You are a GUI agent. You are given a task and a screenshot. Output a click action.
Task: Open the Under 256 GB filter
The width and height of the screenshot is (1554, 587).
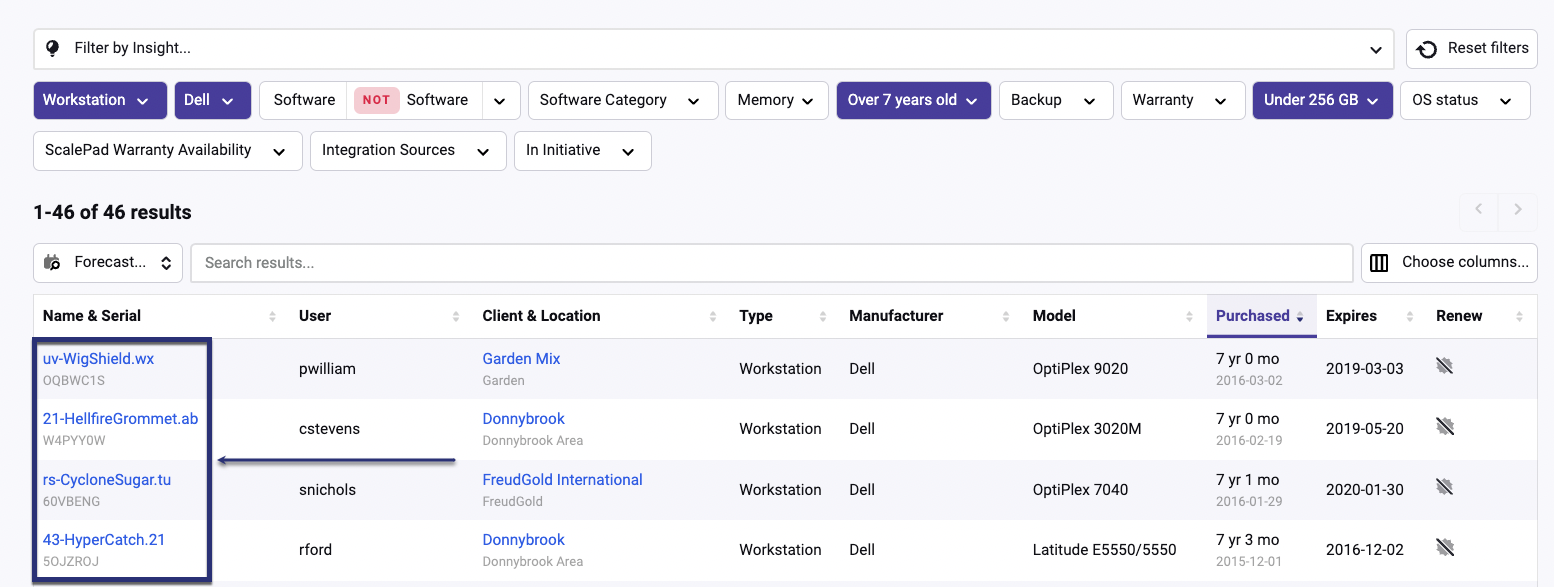(1322, 100)
